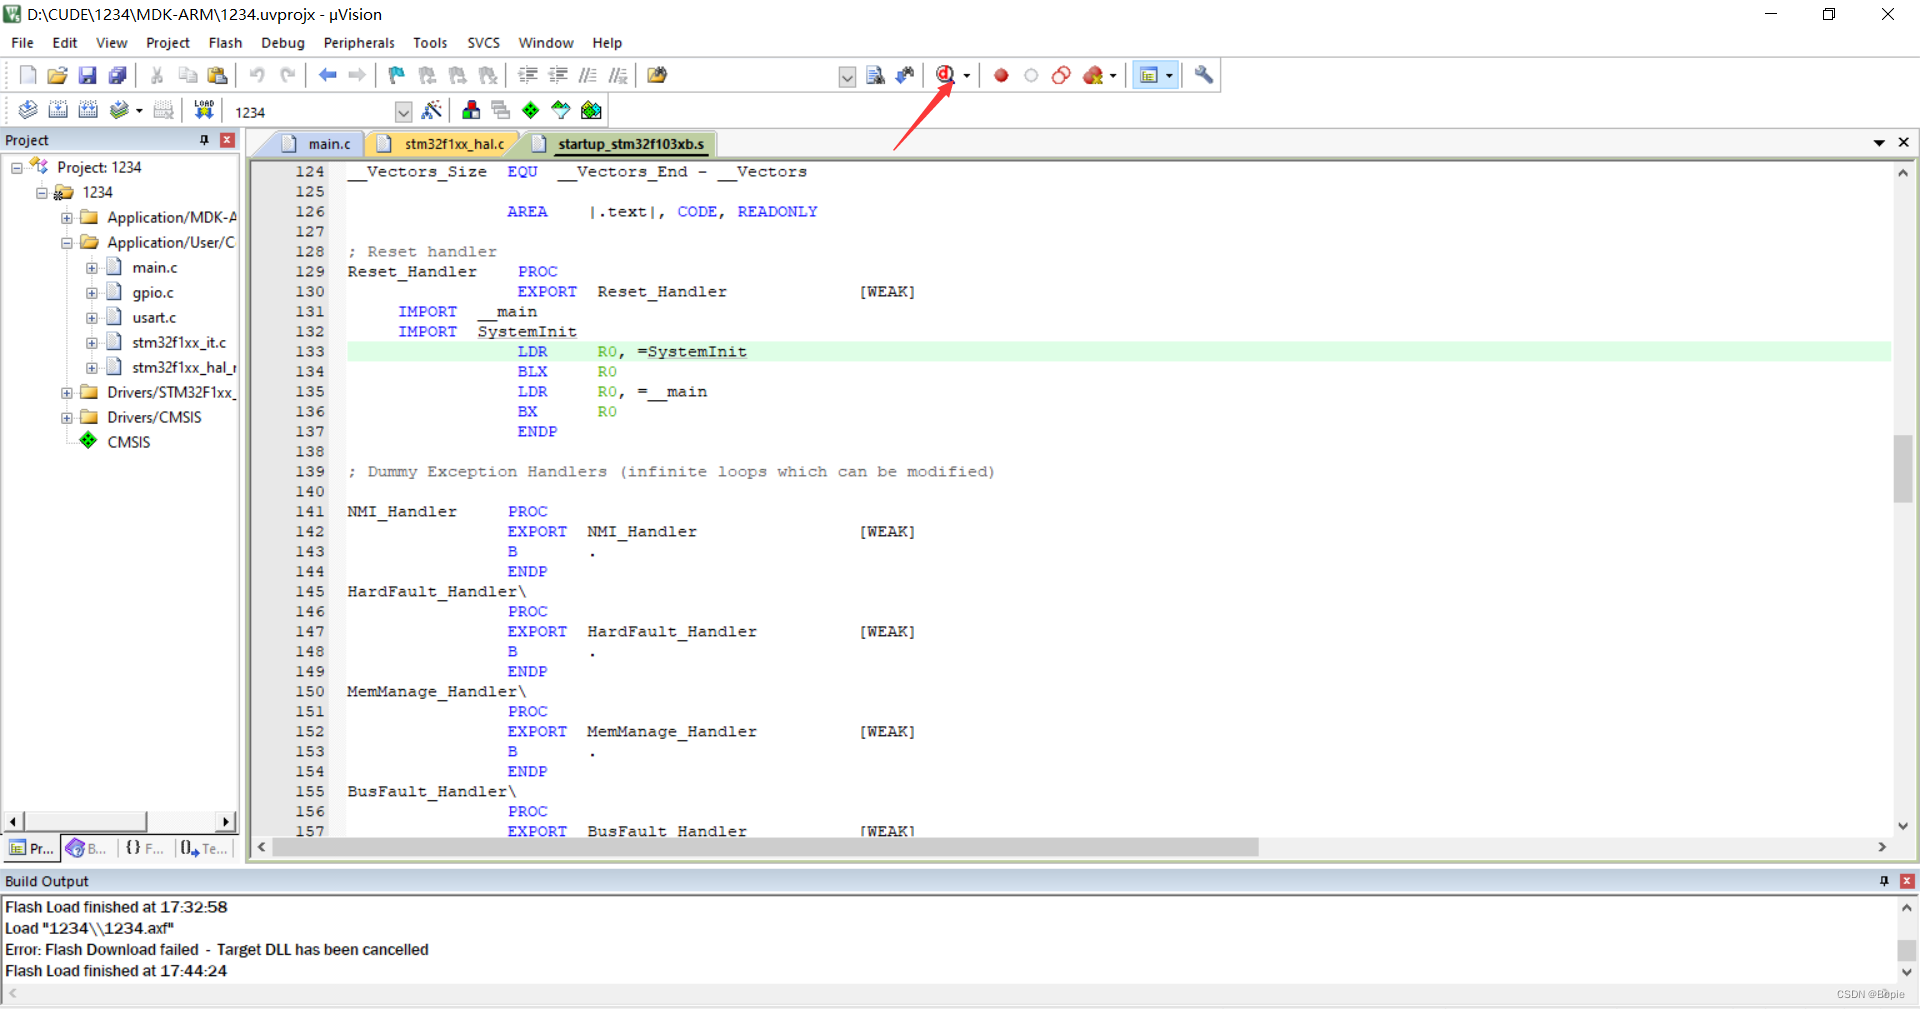
Task: Select stm32f1xx_it.c in project tree
Action: point(179,343)
